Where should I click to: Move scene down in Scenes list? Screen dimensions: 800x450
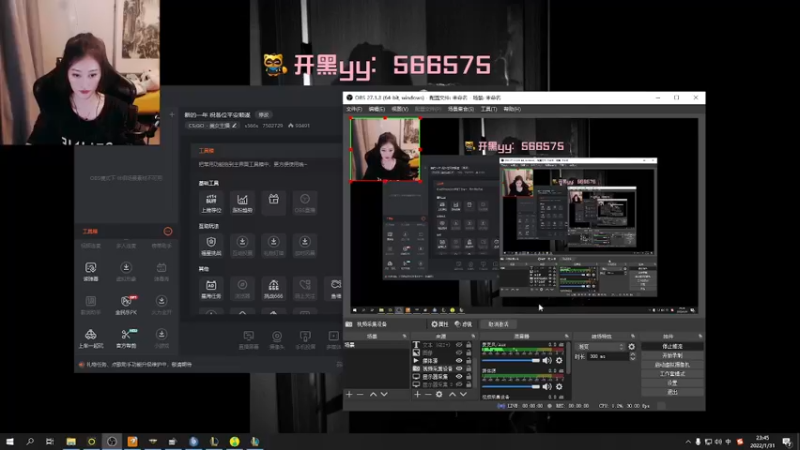[x=384, y=394]
